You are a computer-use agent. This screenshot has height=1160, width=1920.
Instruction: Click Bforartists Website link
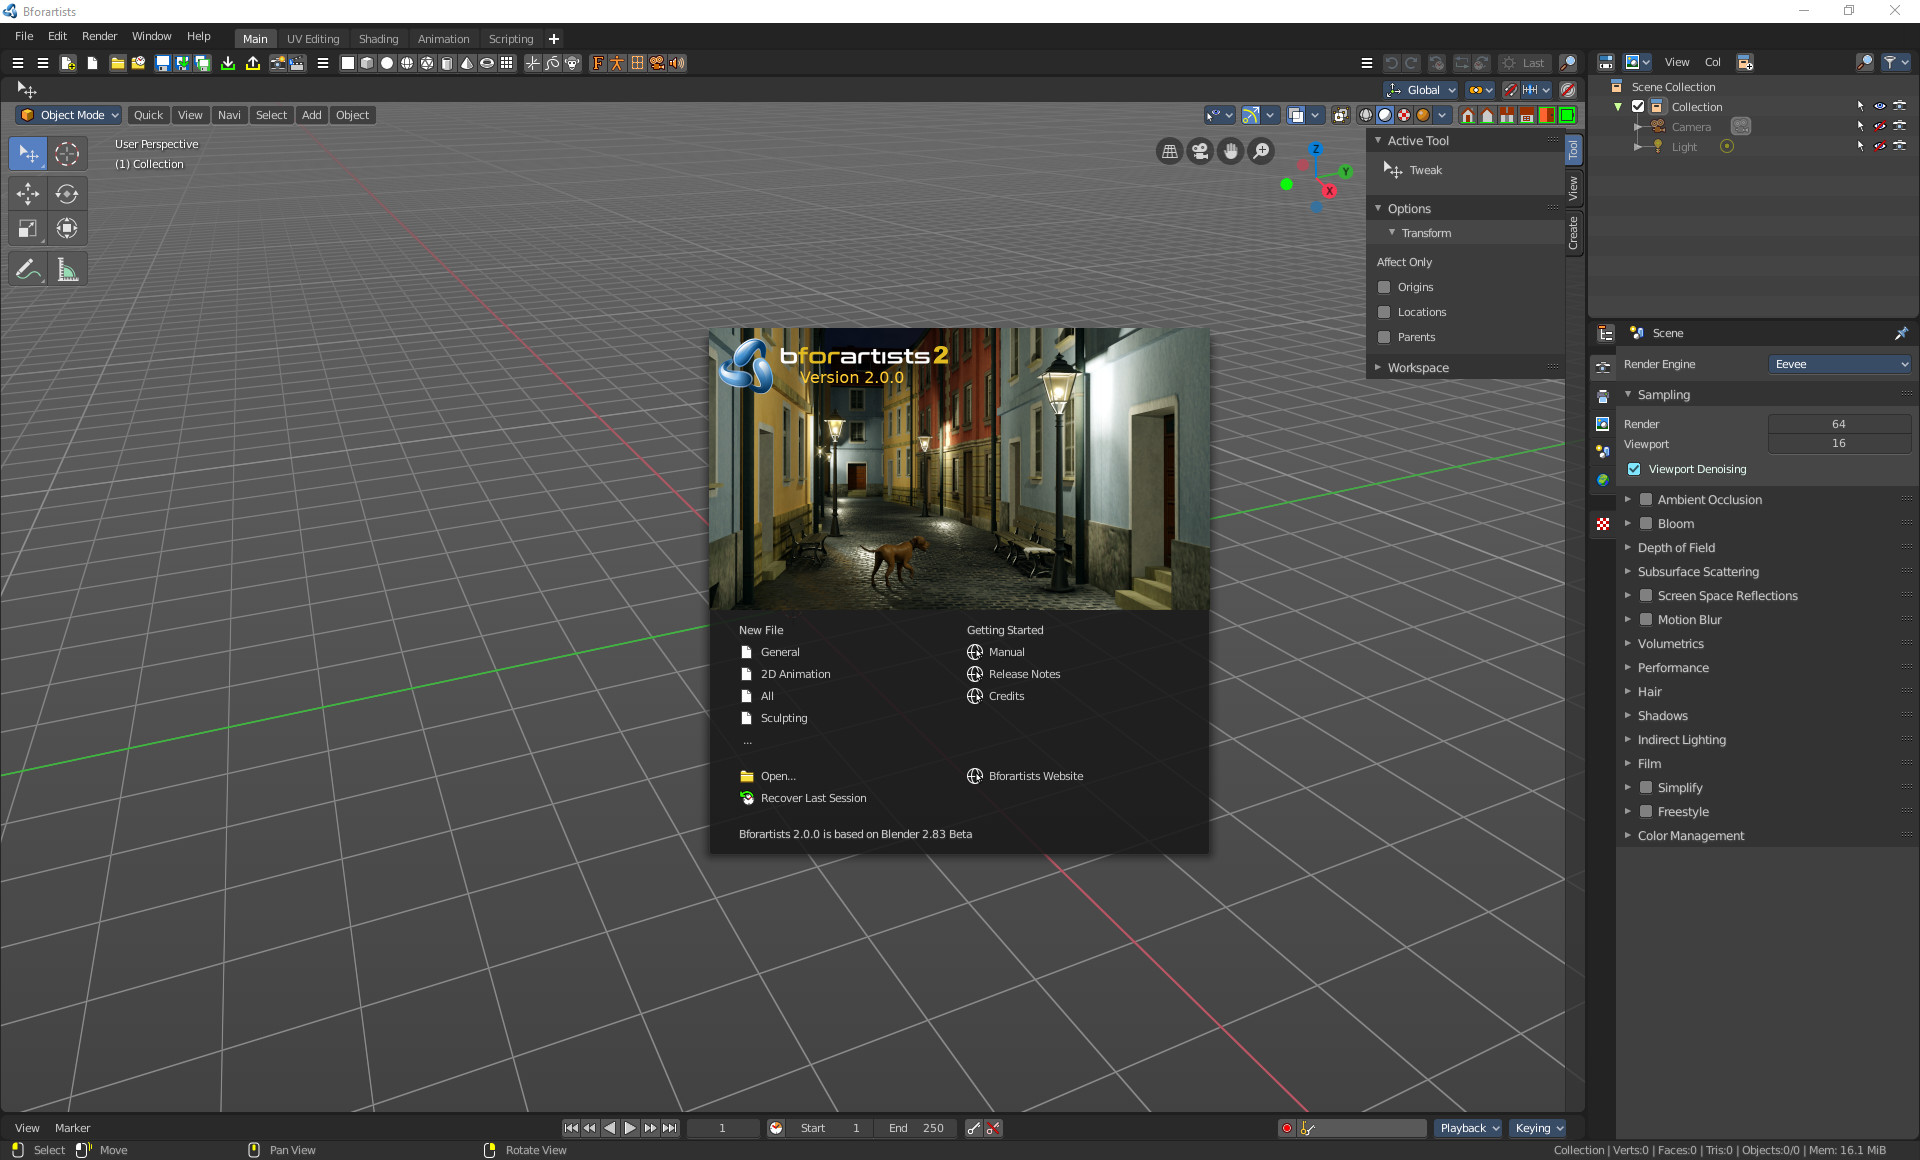tap(1034, 775)
